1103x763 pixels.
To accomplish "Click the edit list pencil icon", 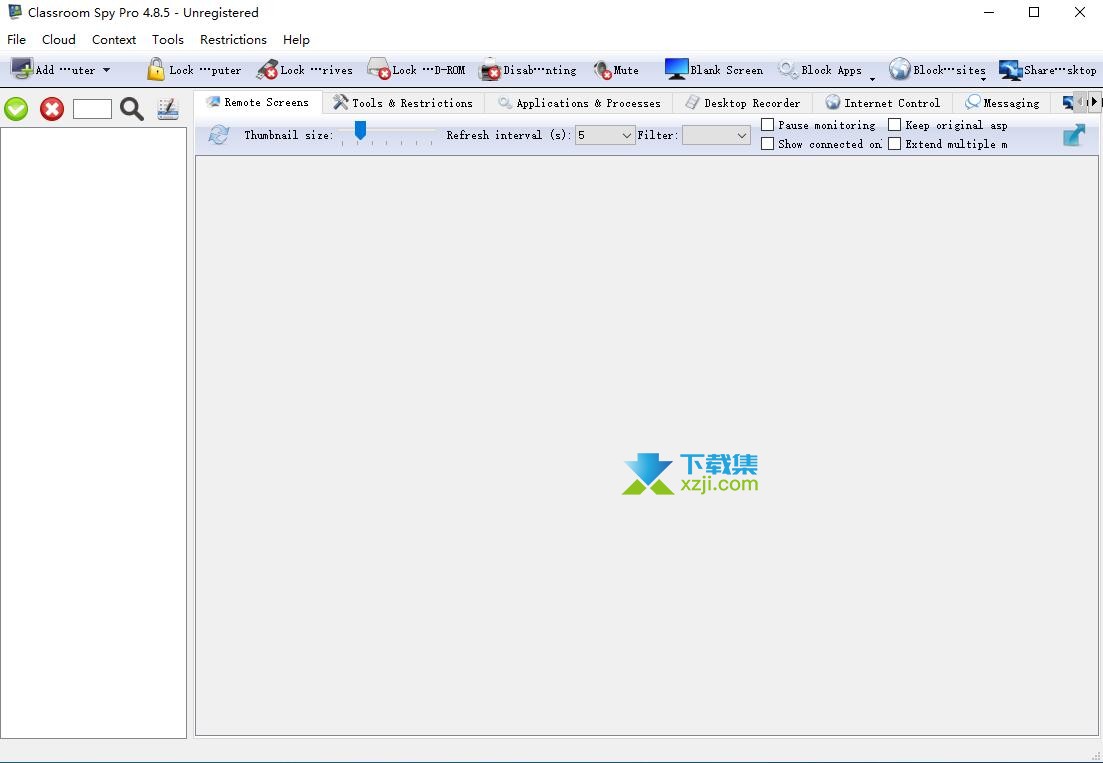I will point(167,109).
